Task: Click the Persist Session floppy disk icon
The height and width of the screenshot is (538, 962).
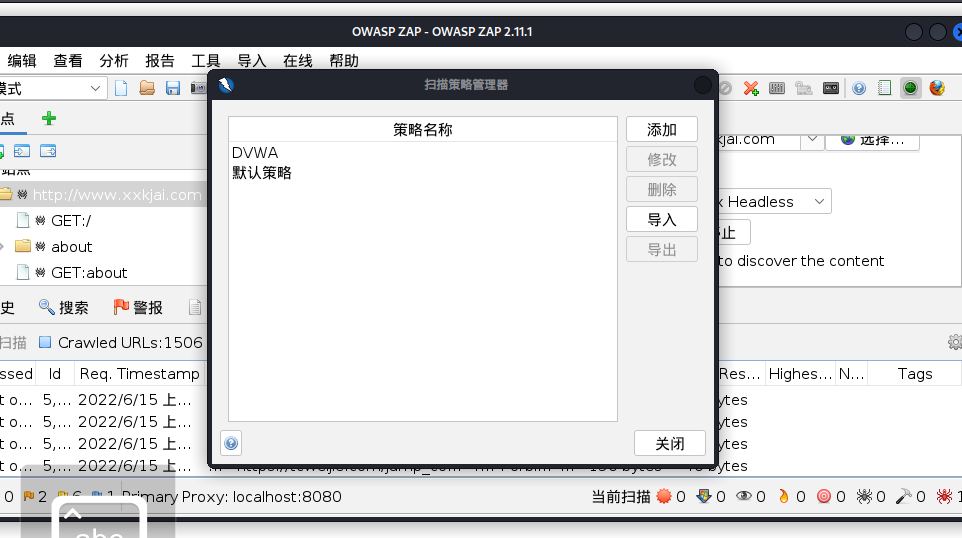Action: click(173, 88)
